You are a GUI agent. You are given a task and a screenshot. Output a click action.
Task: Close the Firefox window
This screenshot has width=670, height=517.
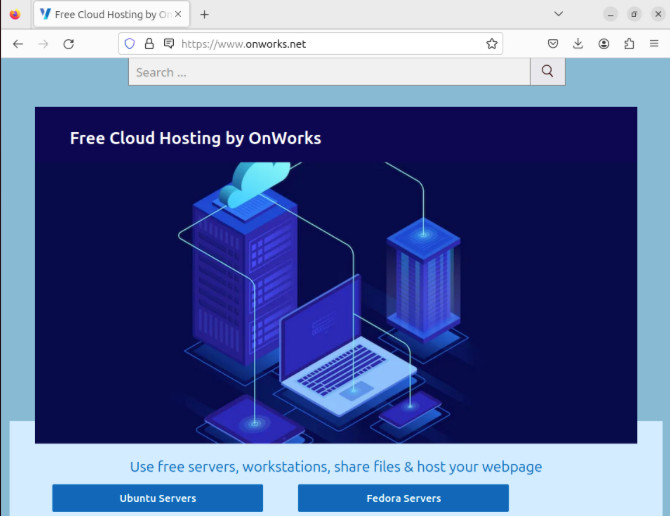[658, 15]
